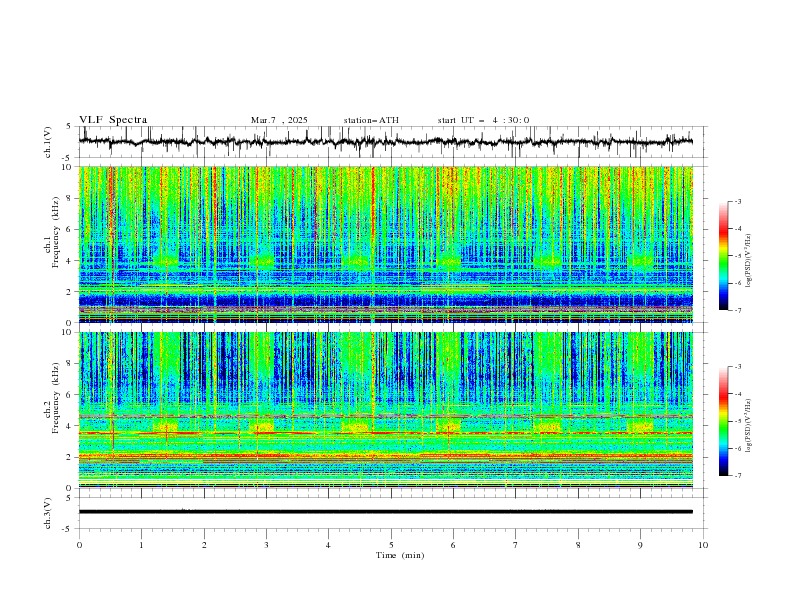Click the last "10" tick label on the time axis

tap(703, 545)
